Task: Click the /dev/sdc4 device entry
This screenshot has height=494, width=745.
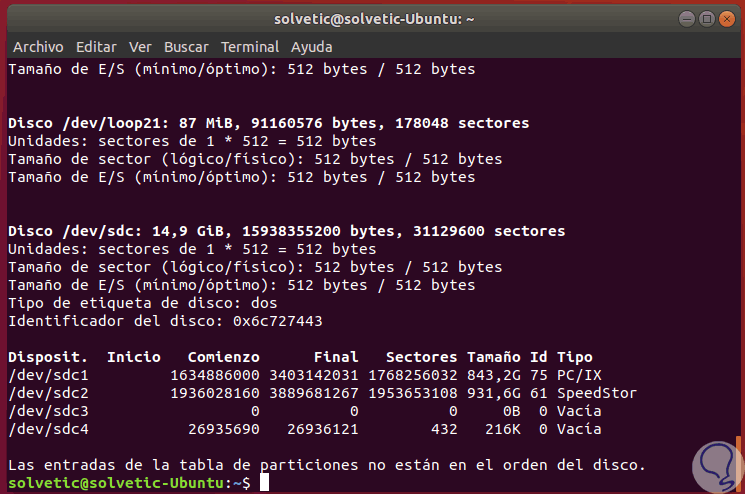Action: pyautogui.click(x=48, y=429)
